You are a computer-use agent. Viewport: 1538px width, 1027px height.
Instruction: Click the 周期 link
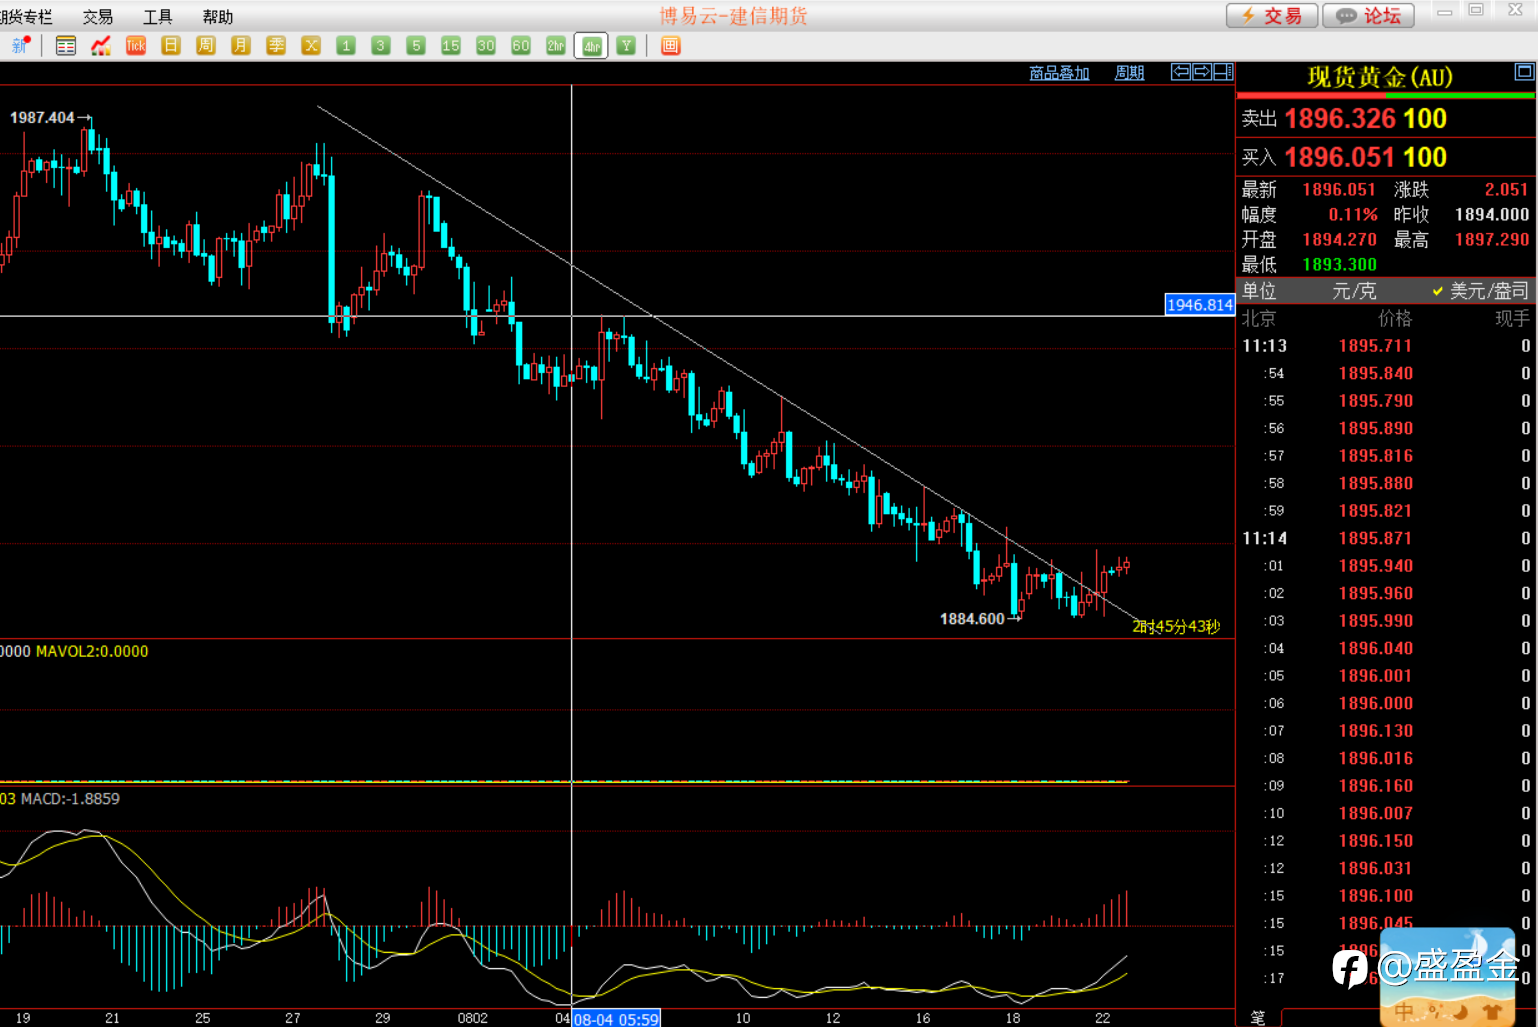(x=1129, y=73)
